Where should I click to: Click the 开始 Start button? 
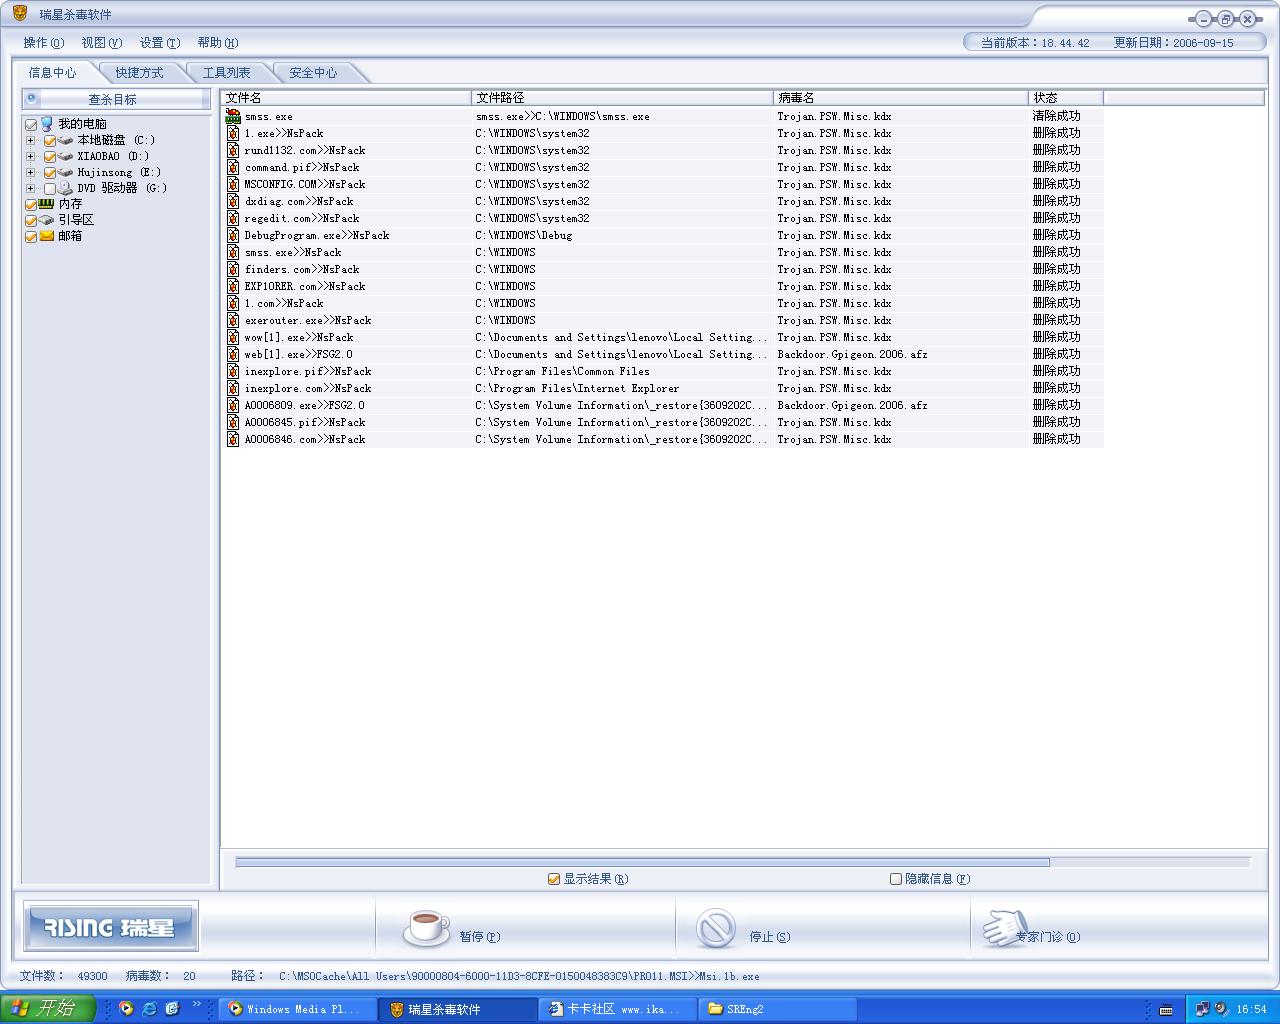[x=48, y=1008]
